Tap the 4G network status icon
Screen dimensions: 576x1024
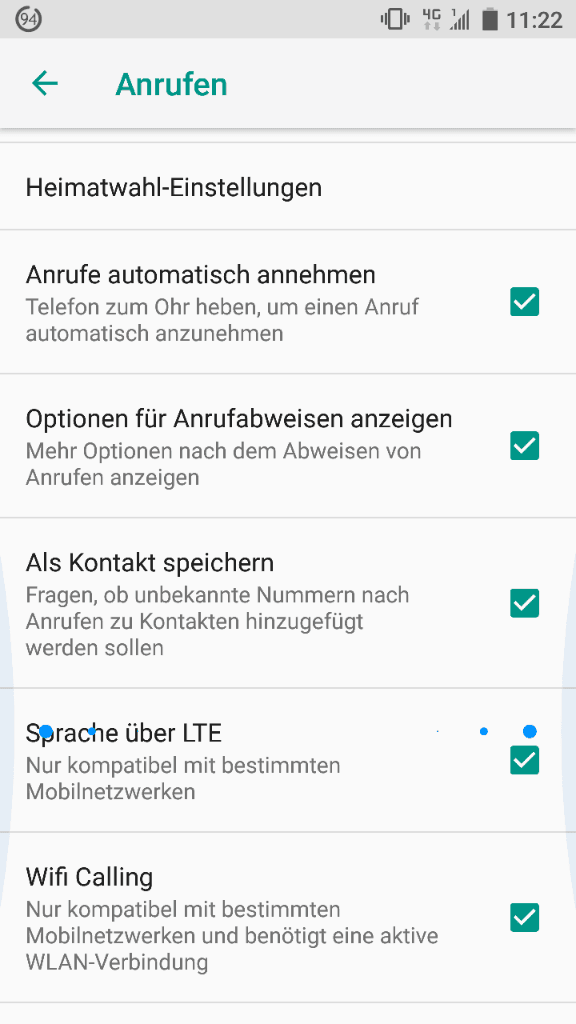point(432,20)
